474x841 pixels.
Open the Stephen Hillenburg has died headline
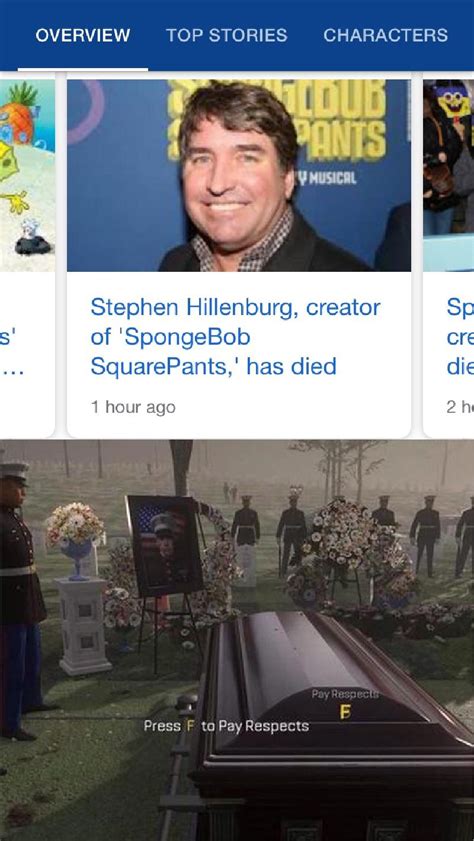(235, 337)
